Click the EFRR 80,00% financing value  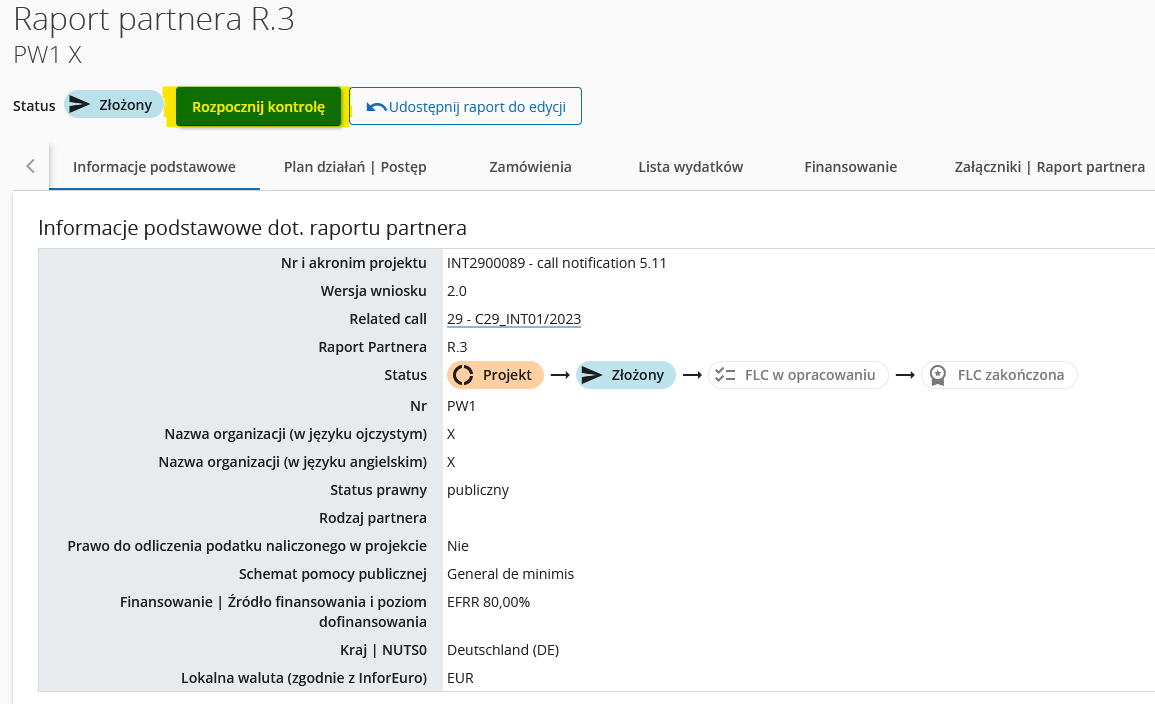point(488,602)
